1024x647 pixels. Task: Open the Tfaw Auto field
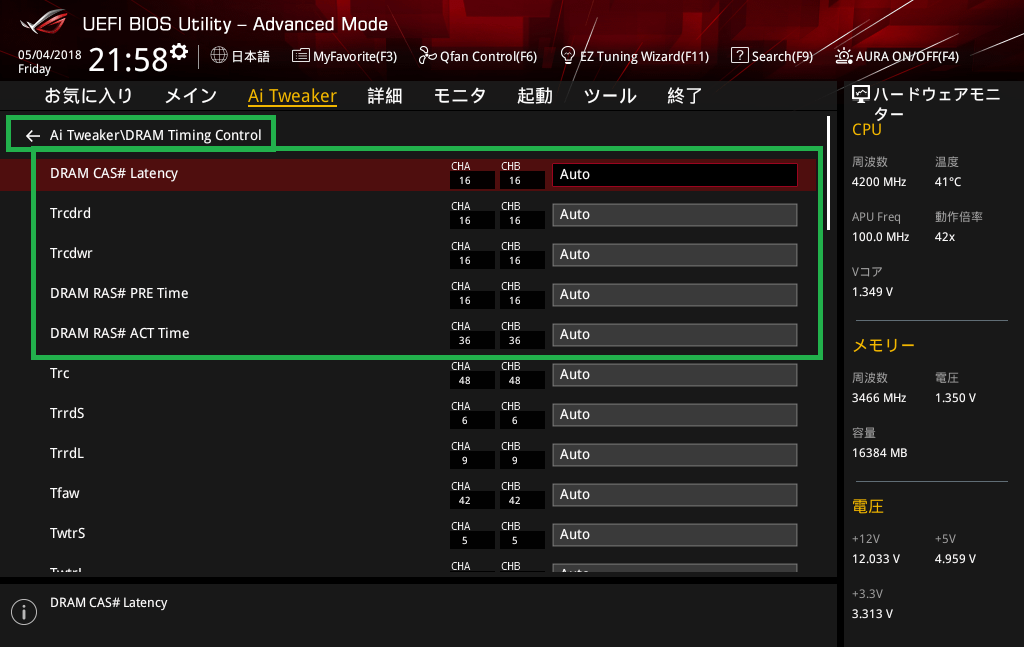coord(675,494)
